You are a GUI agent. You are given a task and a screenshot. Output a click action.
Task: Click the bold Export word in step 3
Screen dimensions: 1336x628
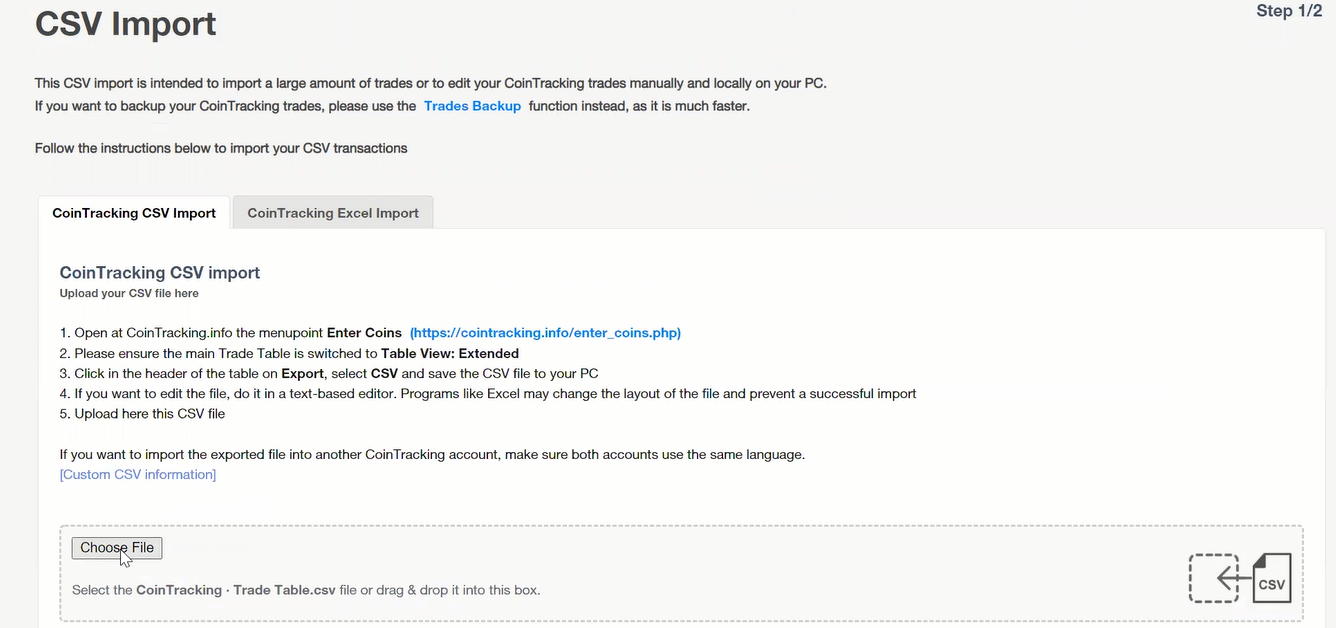[x=302, y=373]
